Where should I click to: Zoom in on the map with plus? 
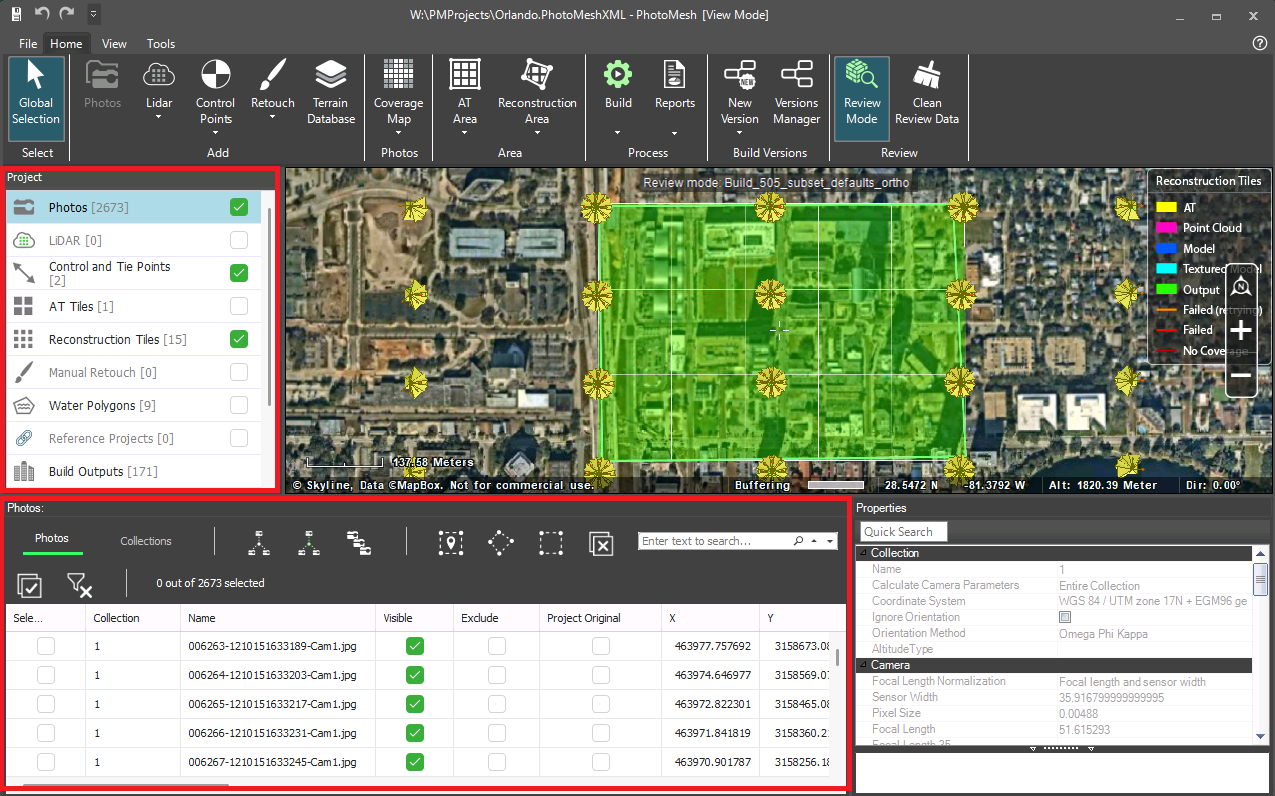point(1241,330)
